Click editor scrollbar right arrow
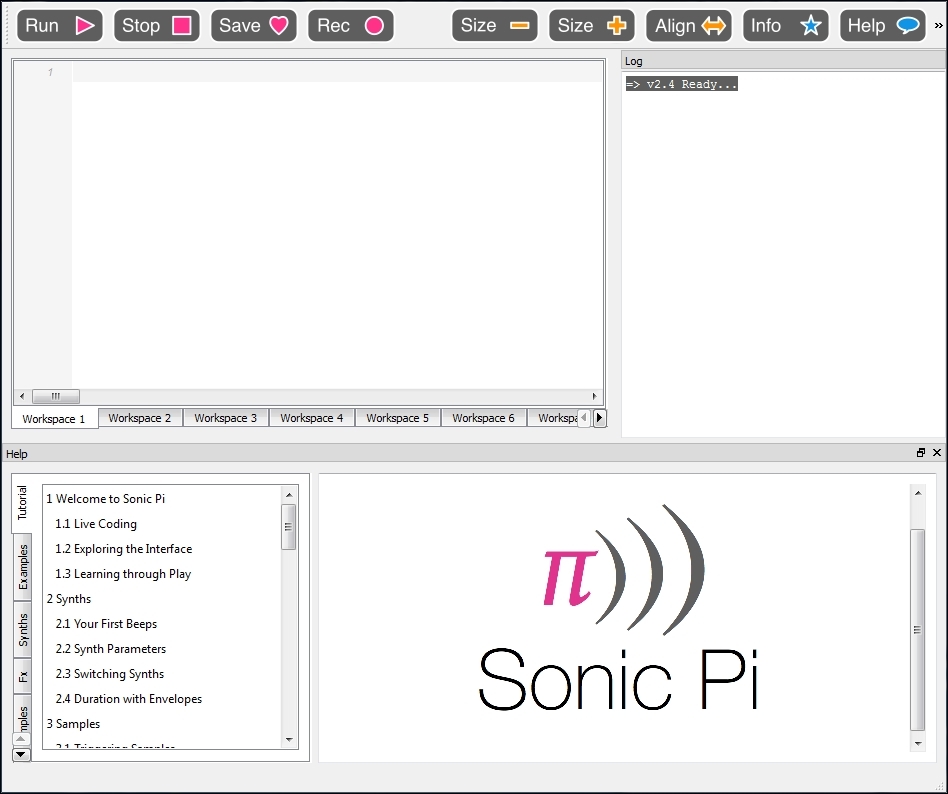This screenshot has width=948, height=794. 594,397
